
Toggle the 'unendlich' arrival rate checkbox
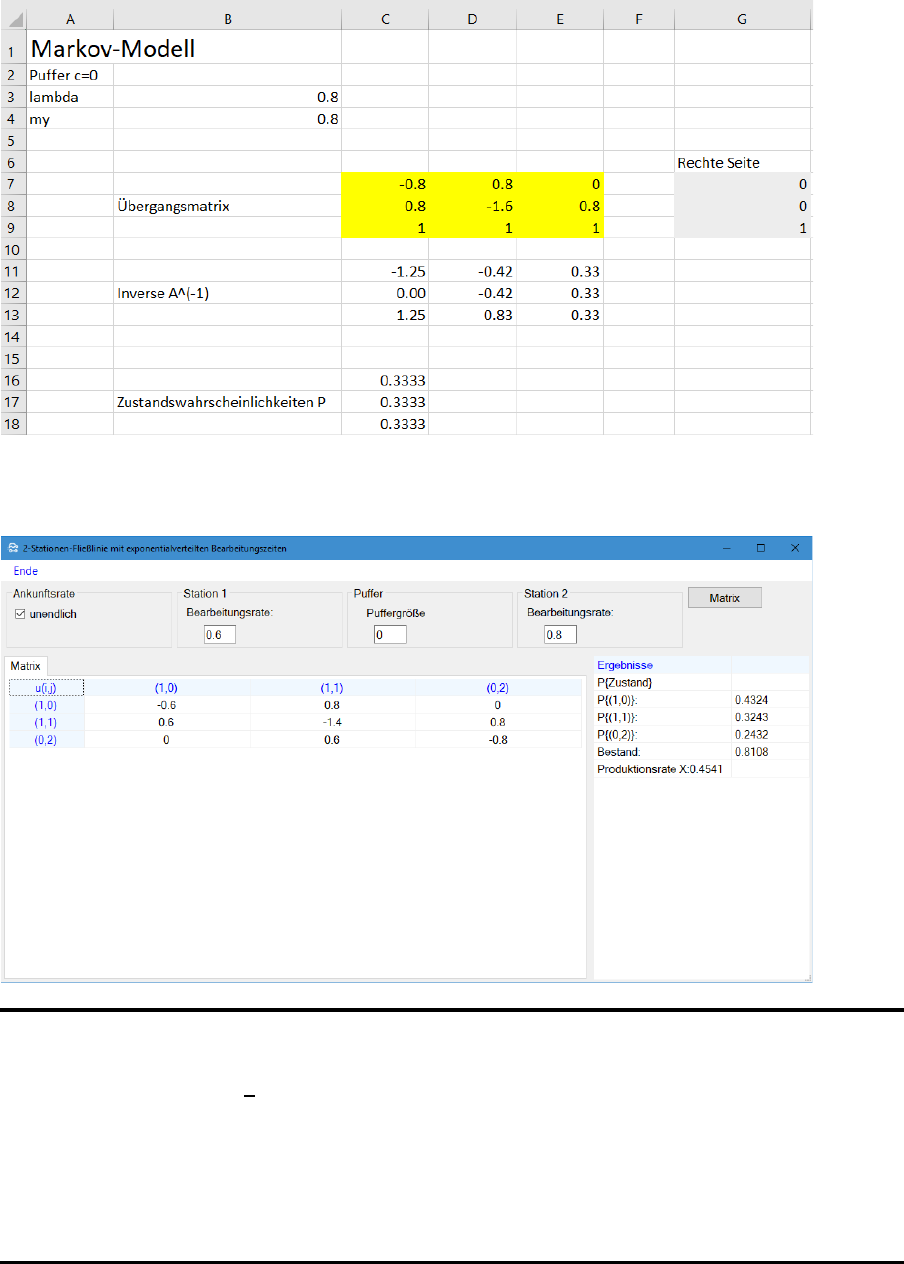pos(20,614)
